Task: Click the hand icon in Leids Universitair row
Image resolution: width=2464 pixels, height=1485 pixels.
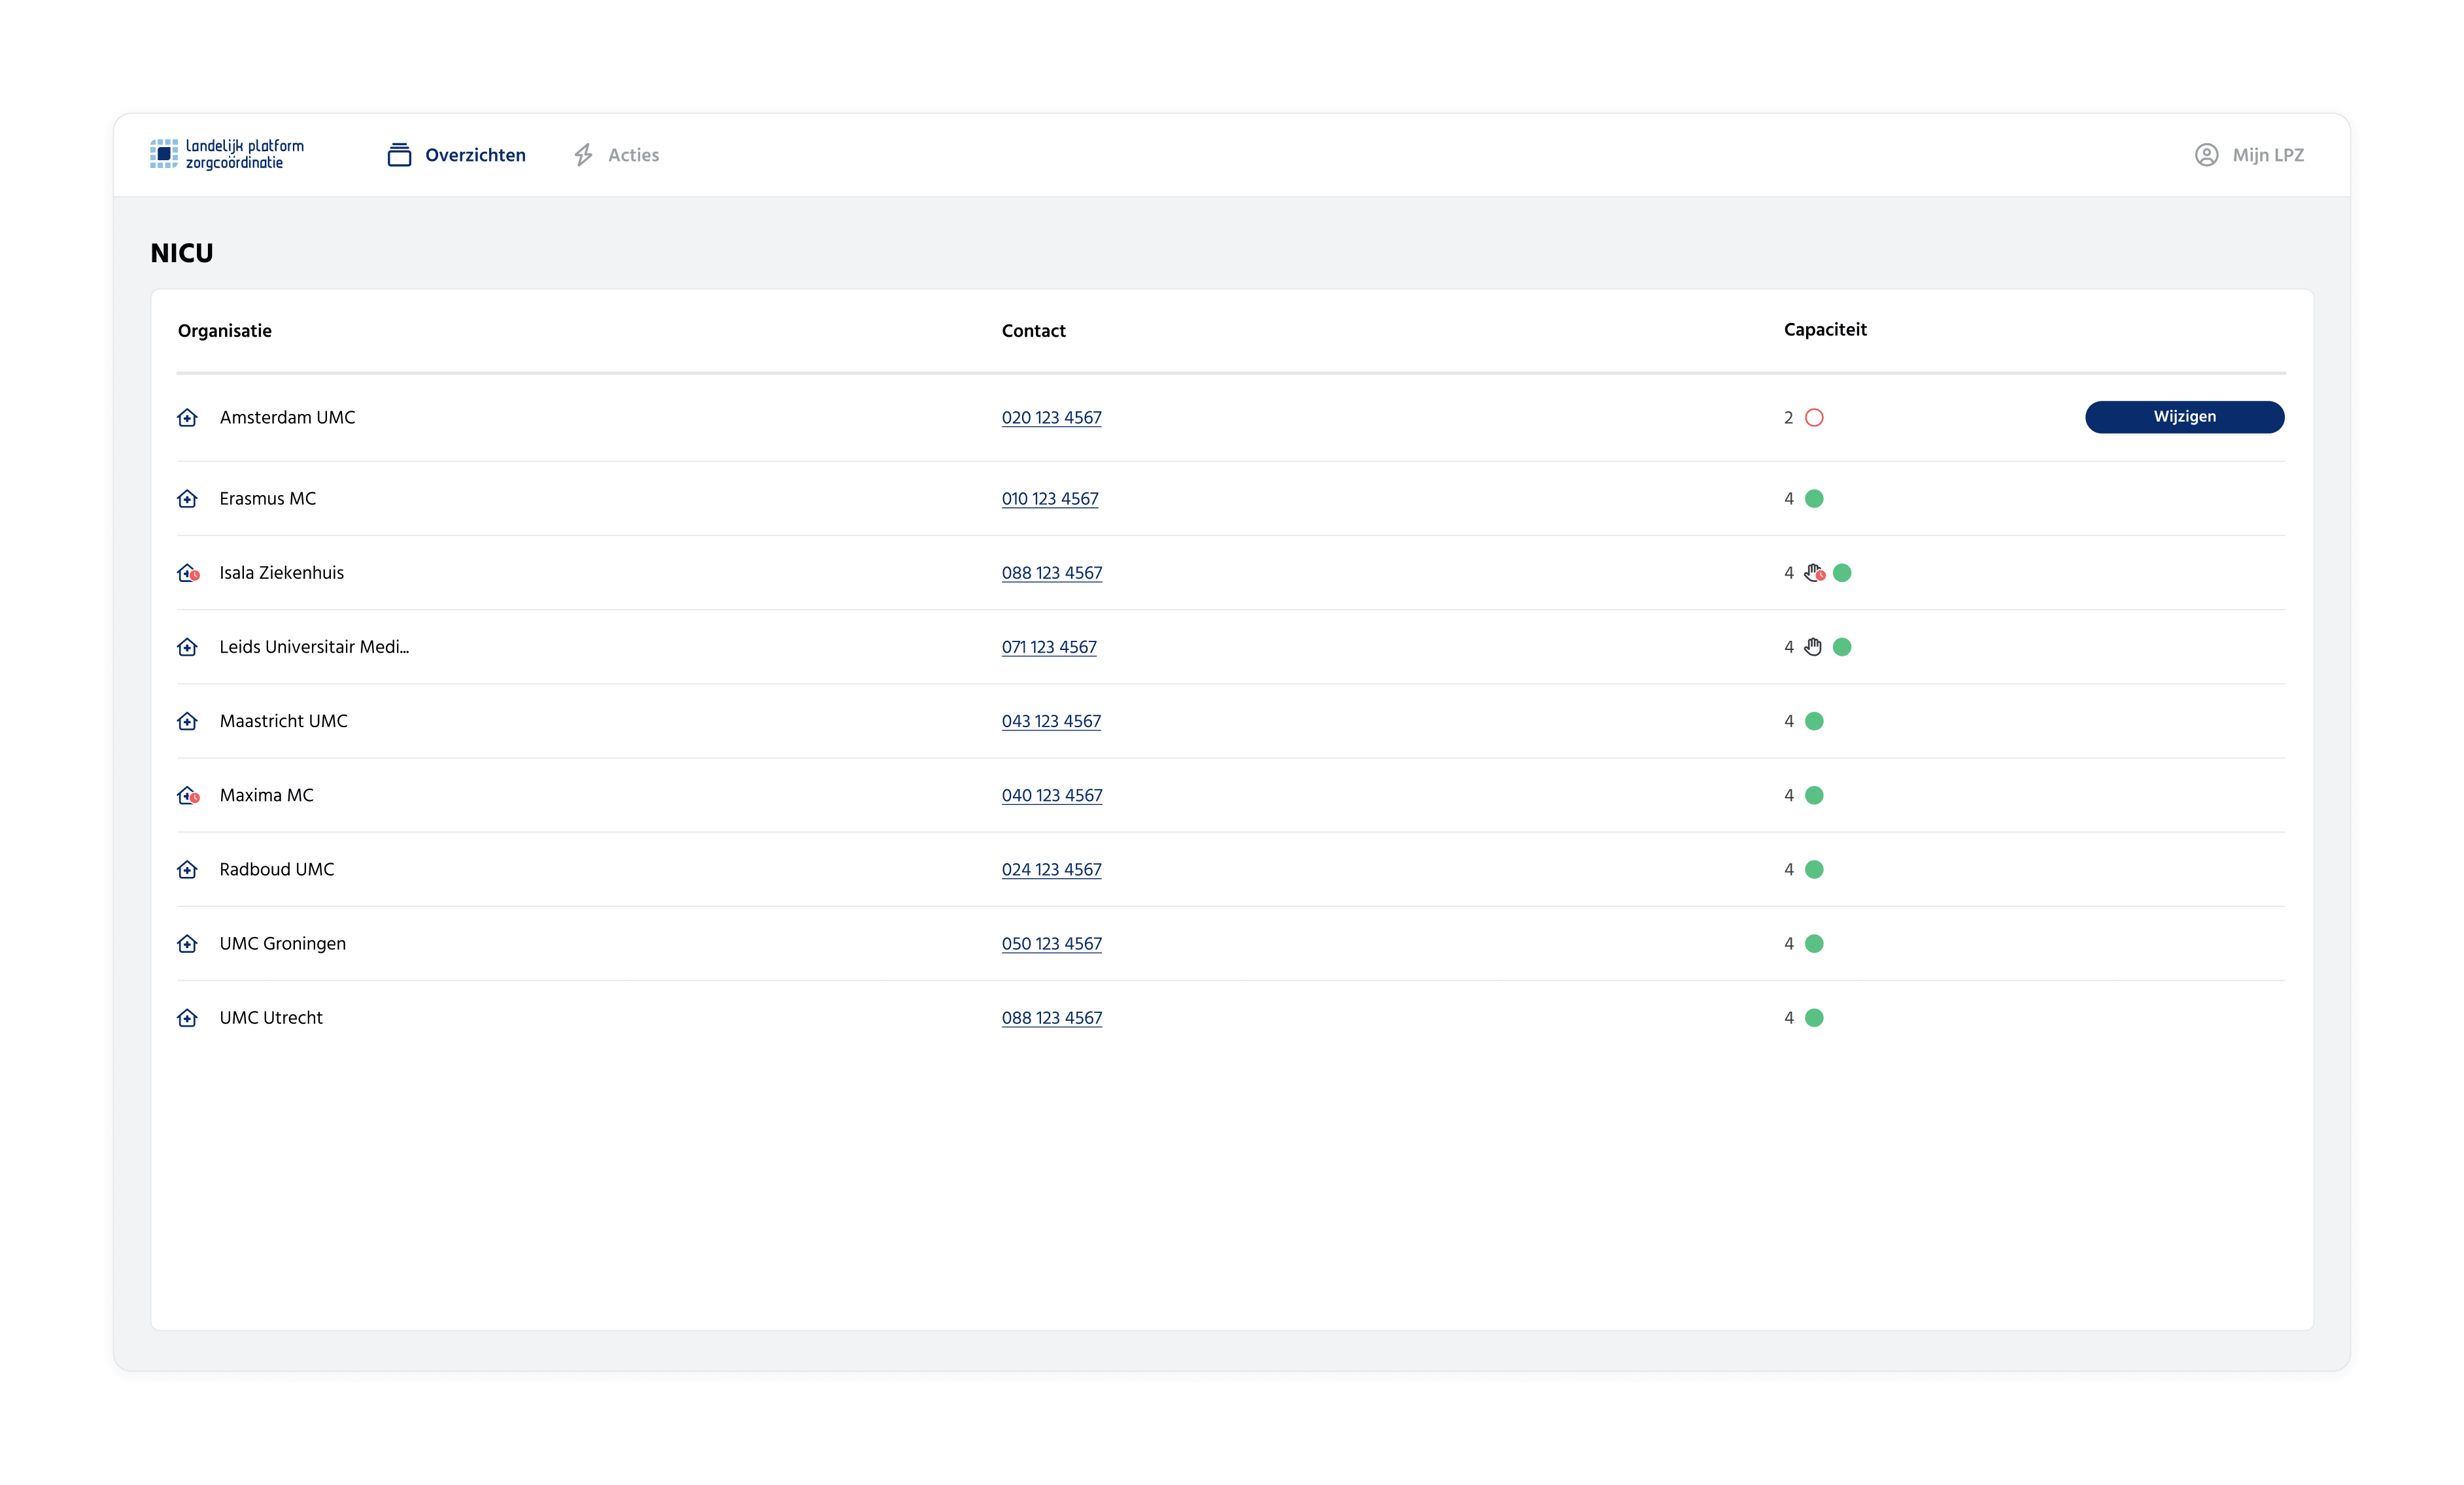Action: click(1813, 647)
